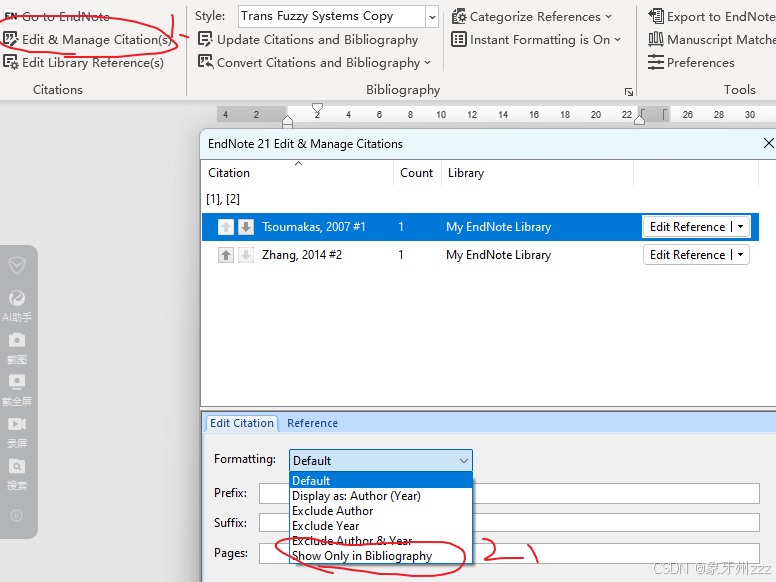Choose Show Only in Bibliography
The width and height of the screenshot is (776, 582).
pos(381,556)
